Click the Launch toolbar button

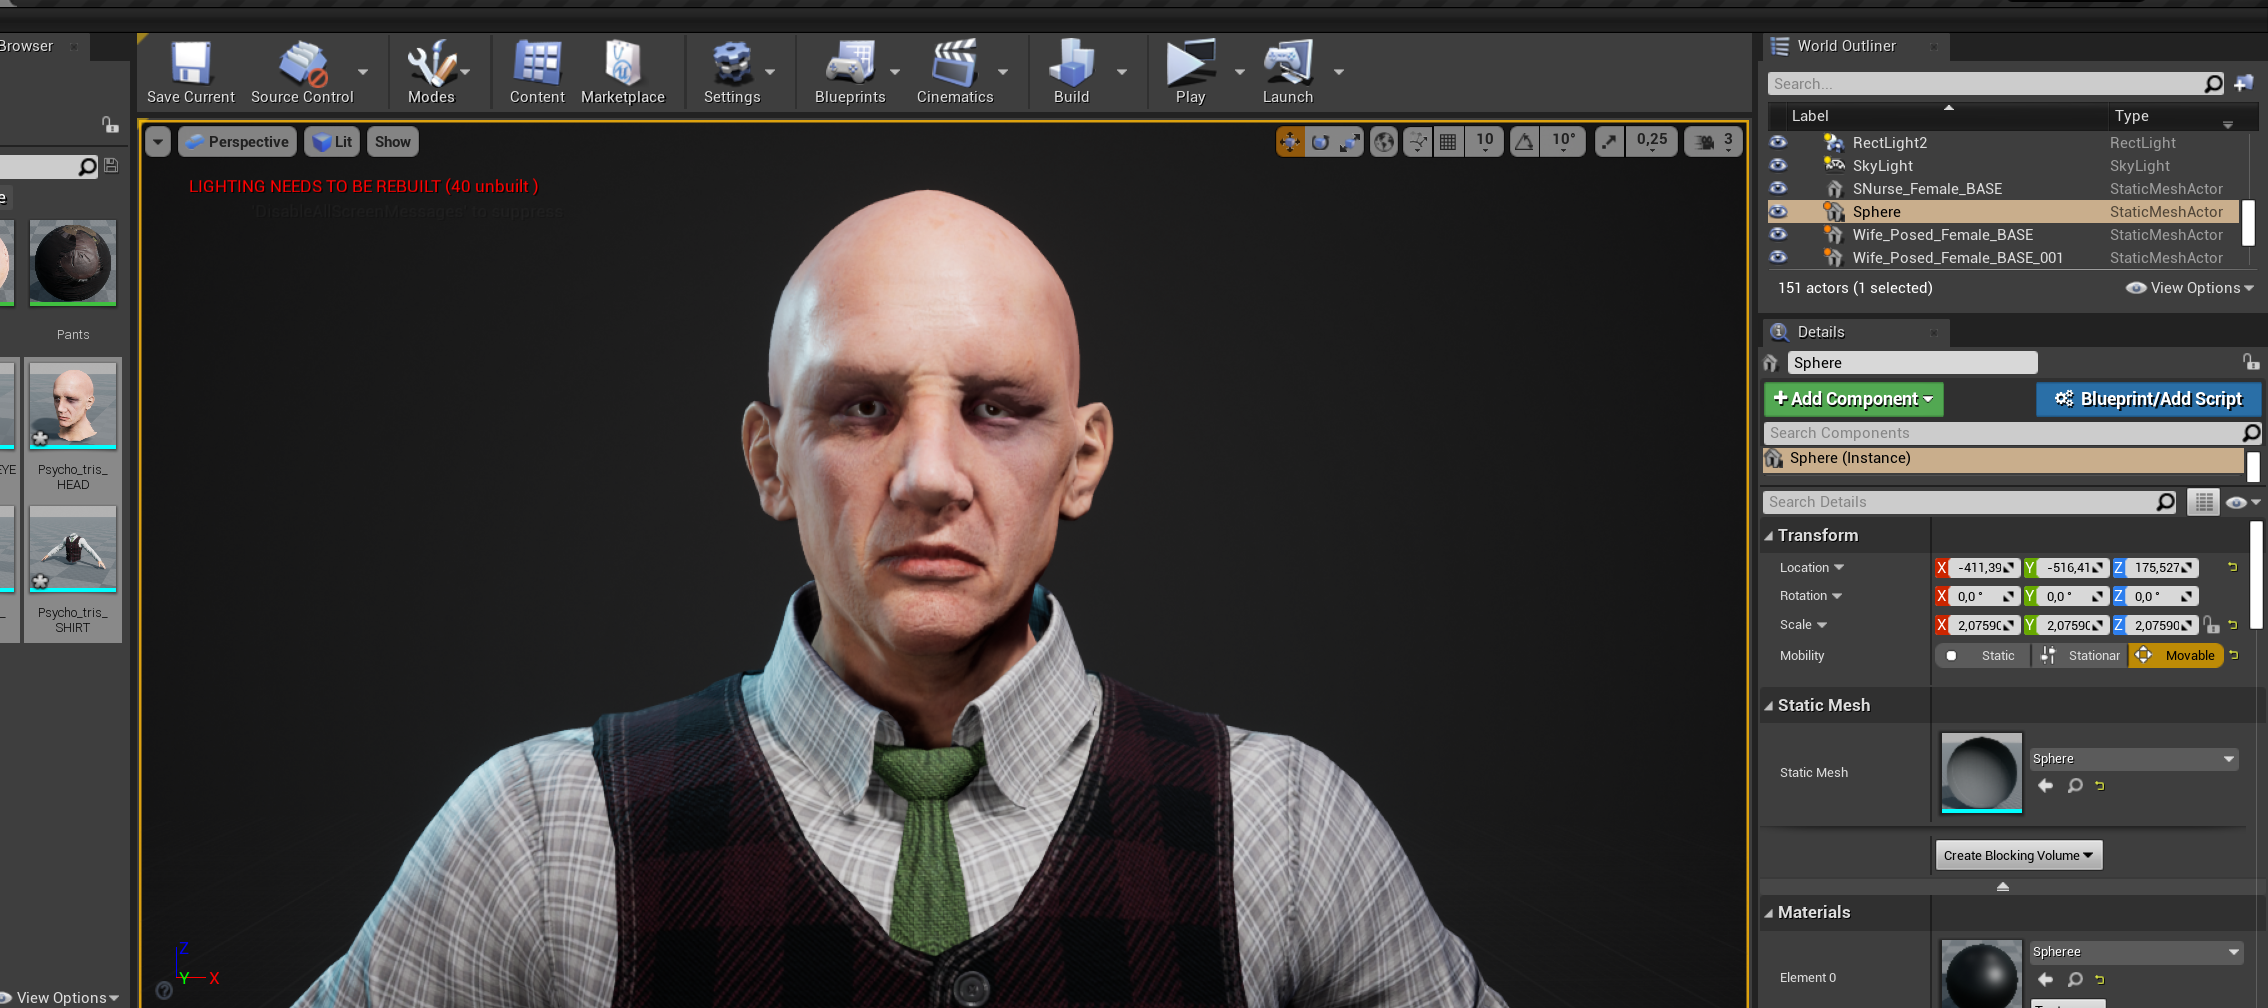tap(1288, 72)
